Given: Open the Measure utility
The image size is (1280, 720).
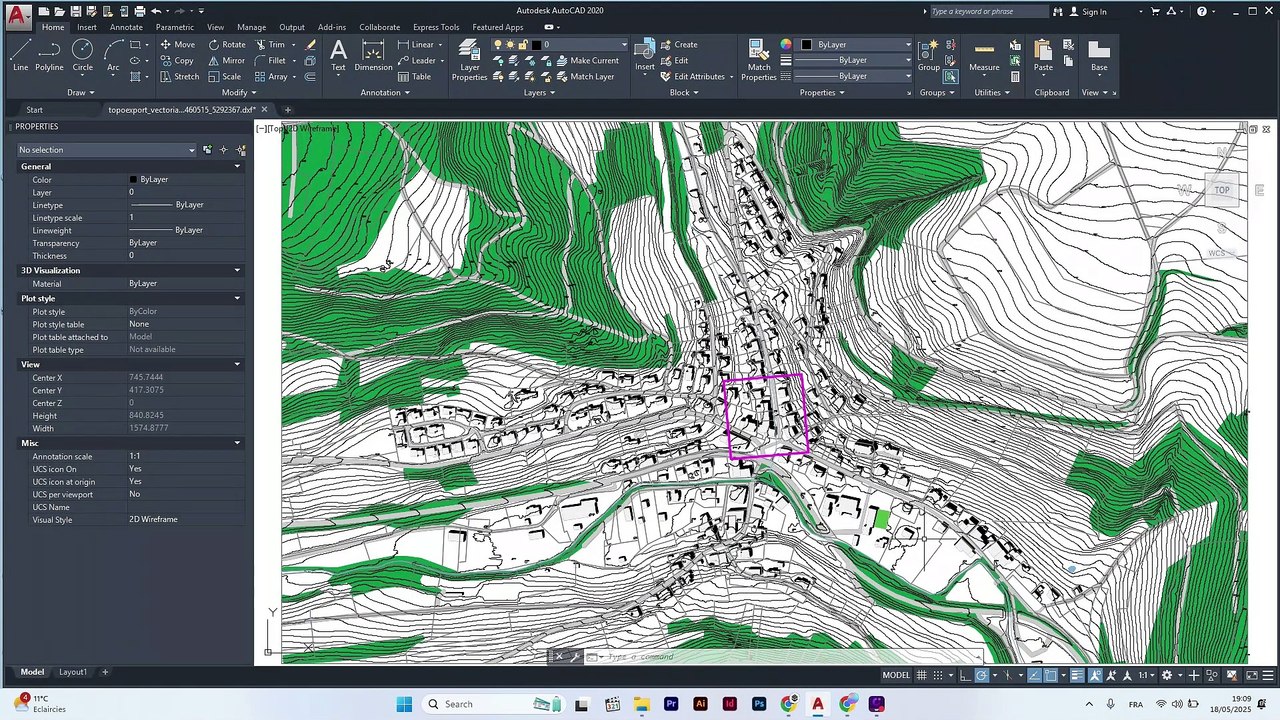Looking at the screenshot, I should coord(984,56).
